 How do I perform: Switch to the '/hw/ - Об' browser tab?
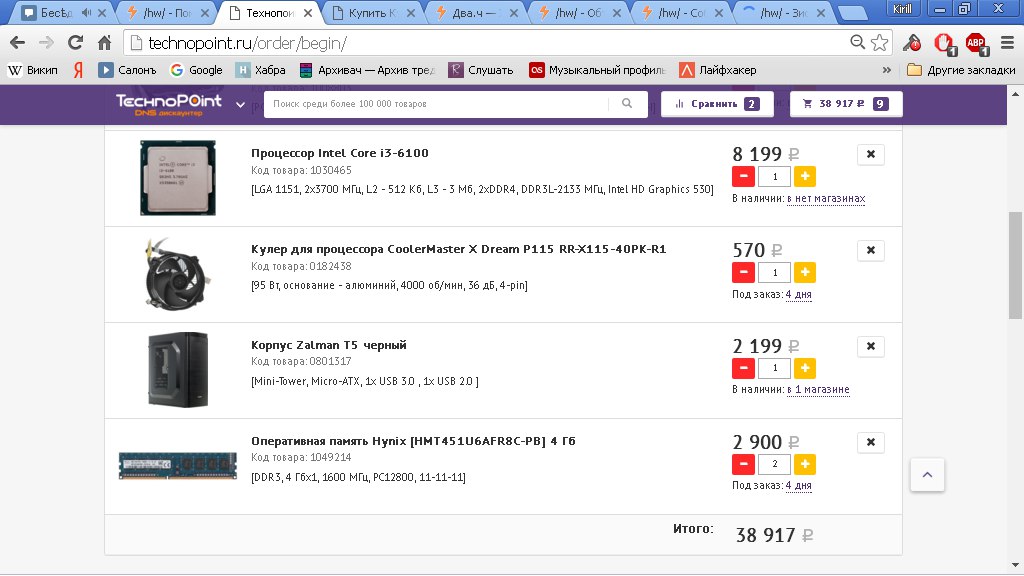click(579, 12)
